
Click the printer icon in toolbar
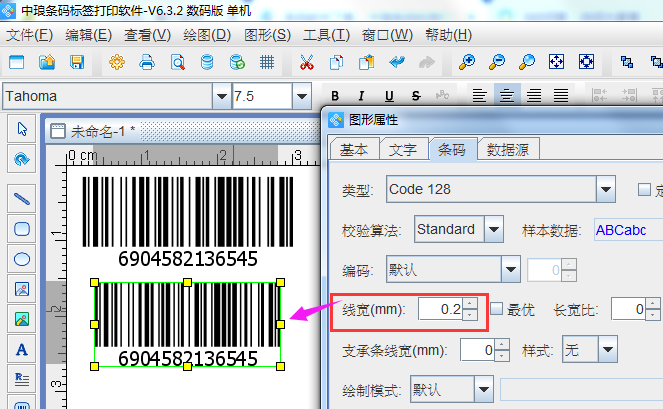coord(146,62)
